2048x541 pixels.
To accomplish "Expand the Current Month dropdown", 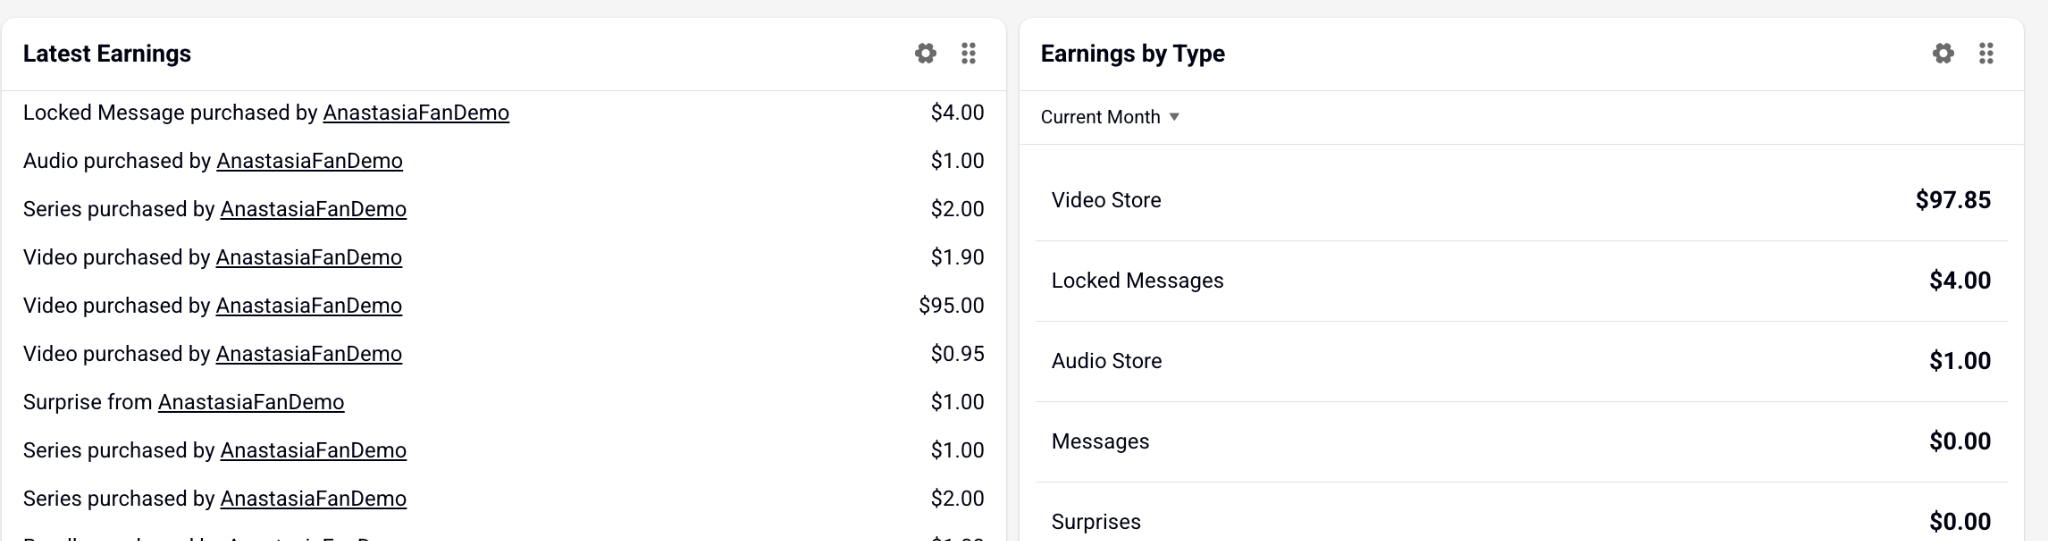I will 1110,117.
